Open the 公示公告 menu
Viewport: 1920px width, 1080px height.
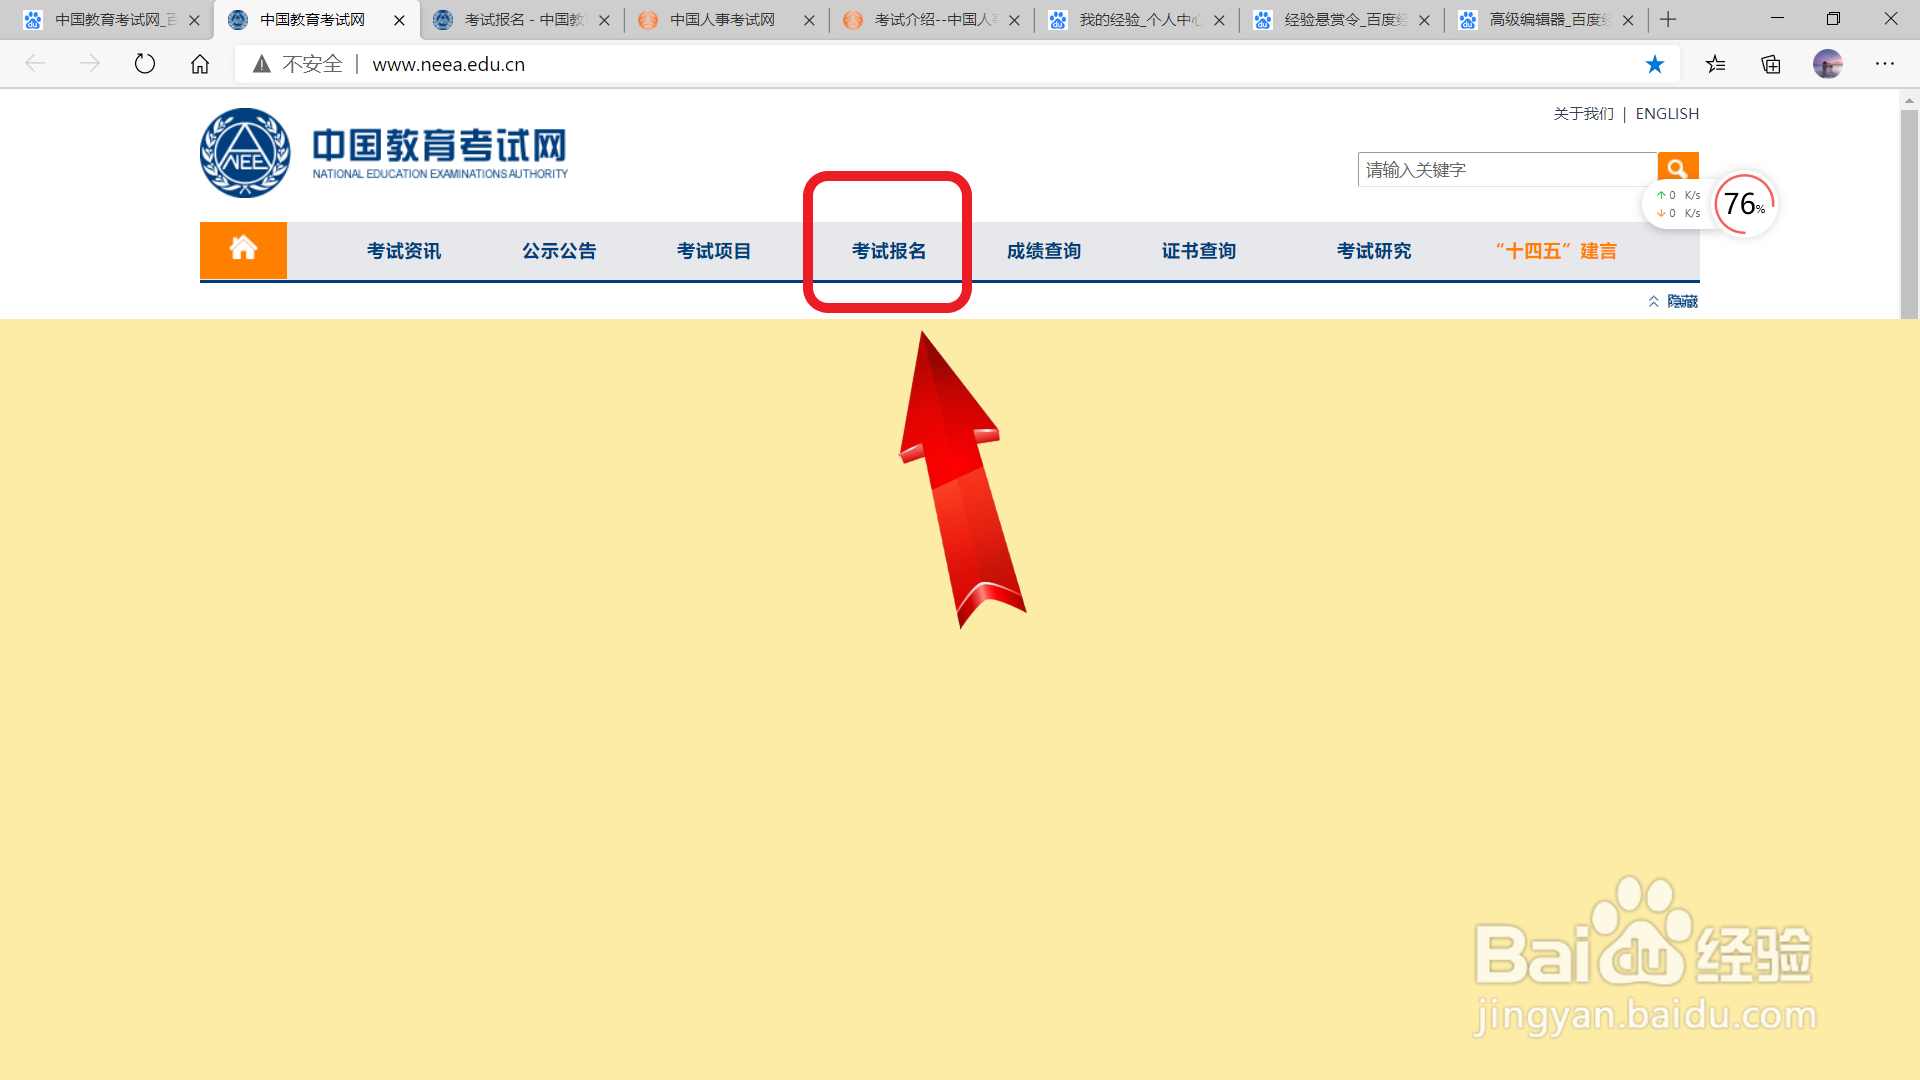point(559,251)
